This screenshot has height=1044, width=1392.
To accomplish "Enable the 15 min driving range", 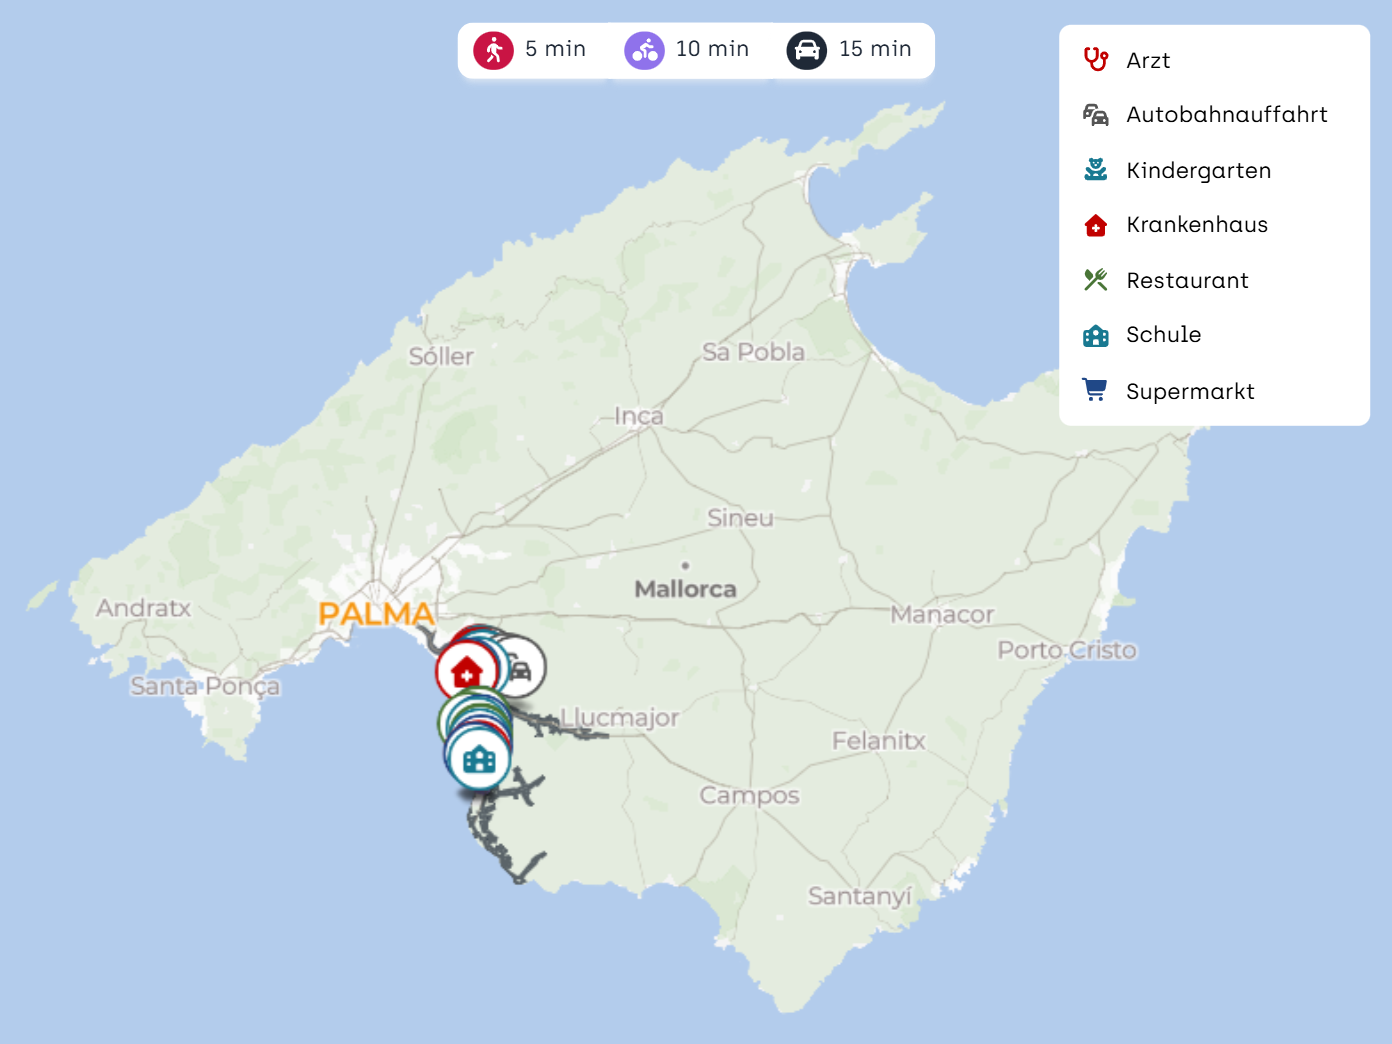I will tap(875, 49).
